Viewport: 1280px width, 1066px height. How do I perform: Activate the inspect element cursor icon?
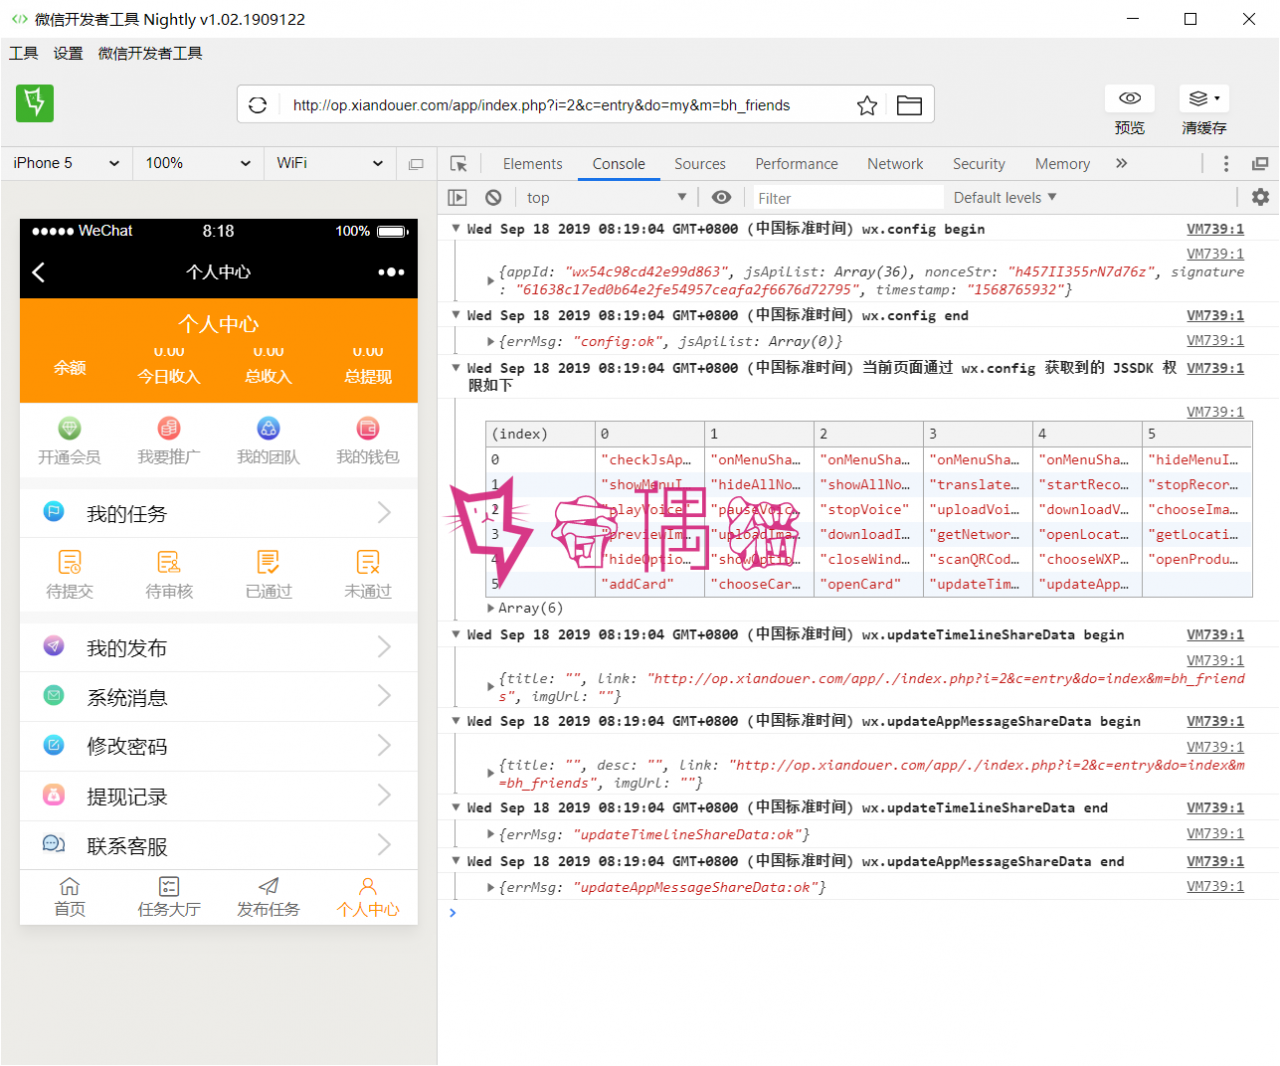click(x=459, y=164)
